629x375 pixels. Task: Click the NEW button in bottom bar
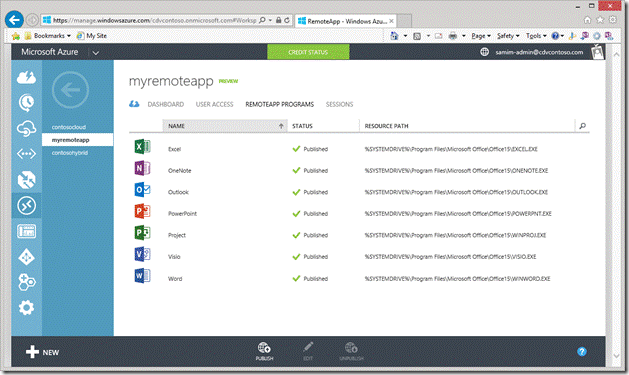(43, 352)
